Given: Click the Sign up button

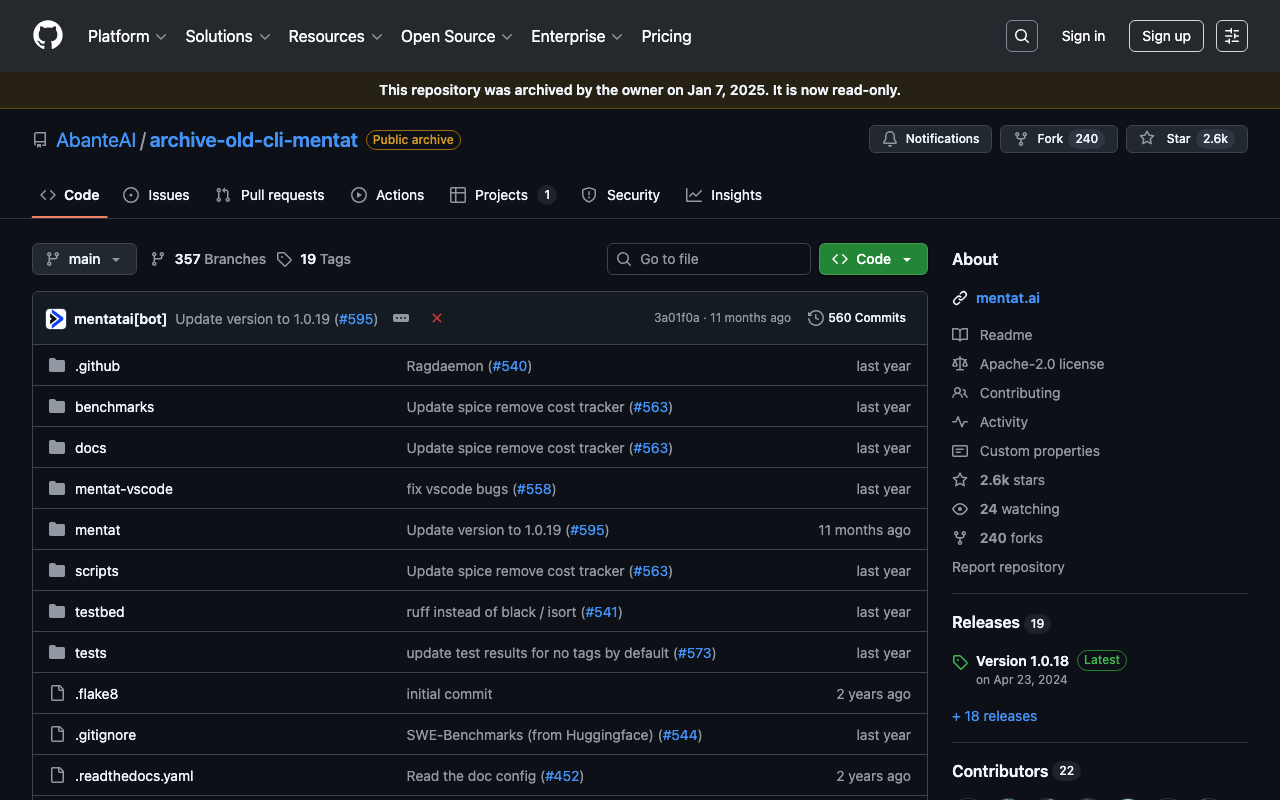Looking at the screenshot, I should point(1165,36).
